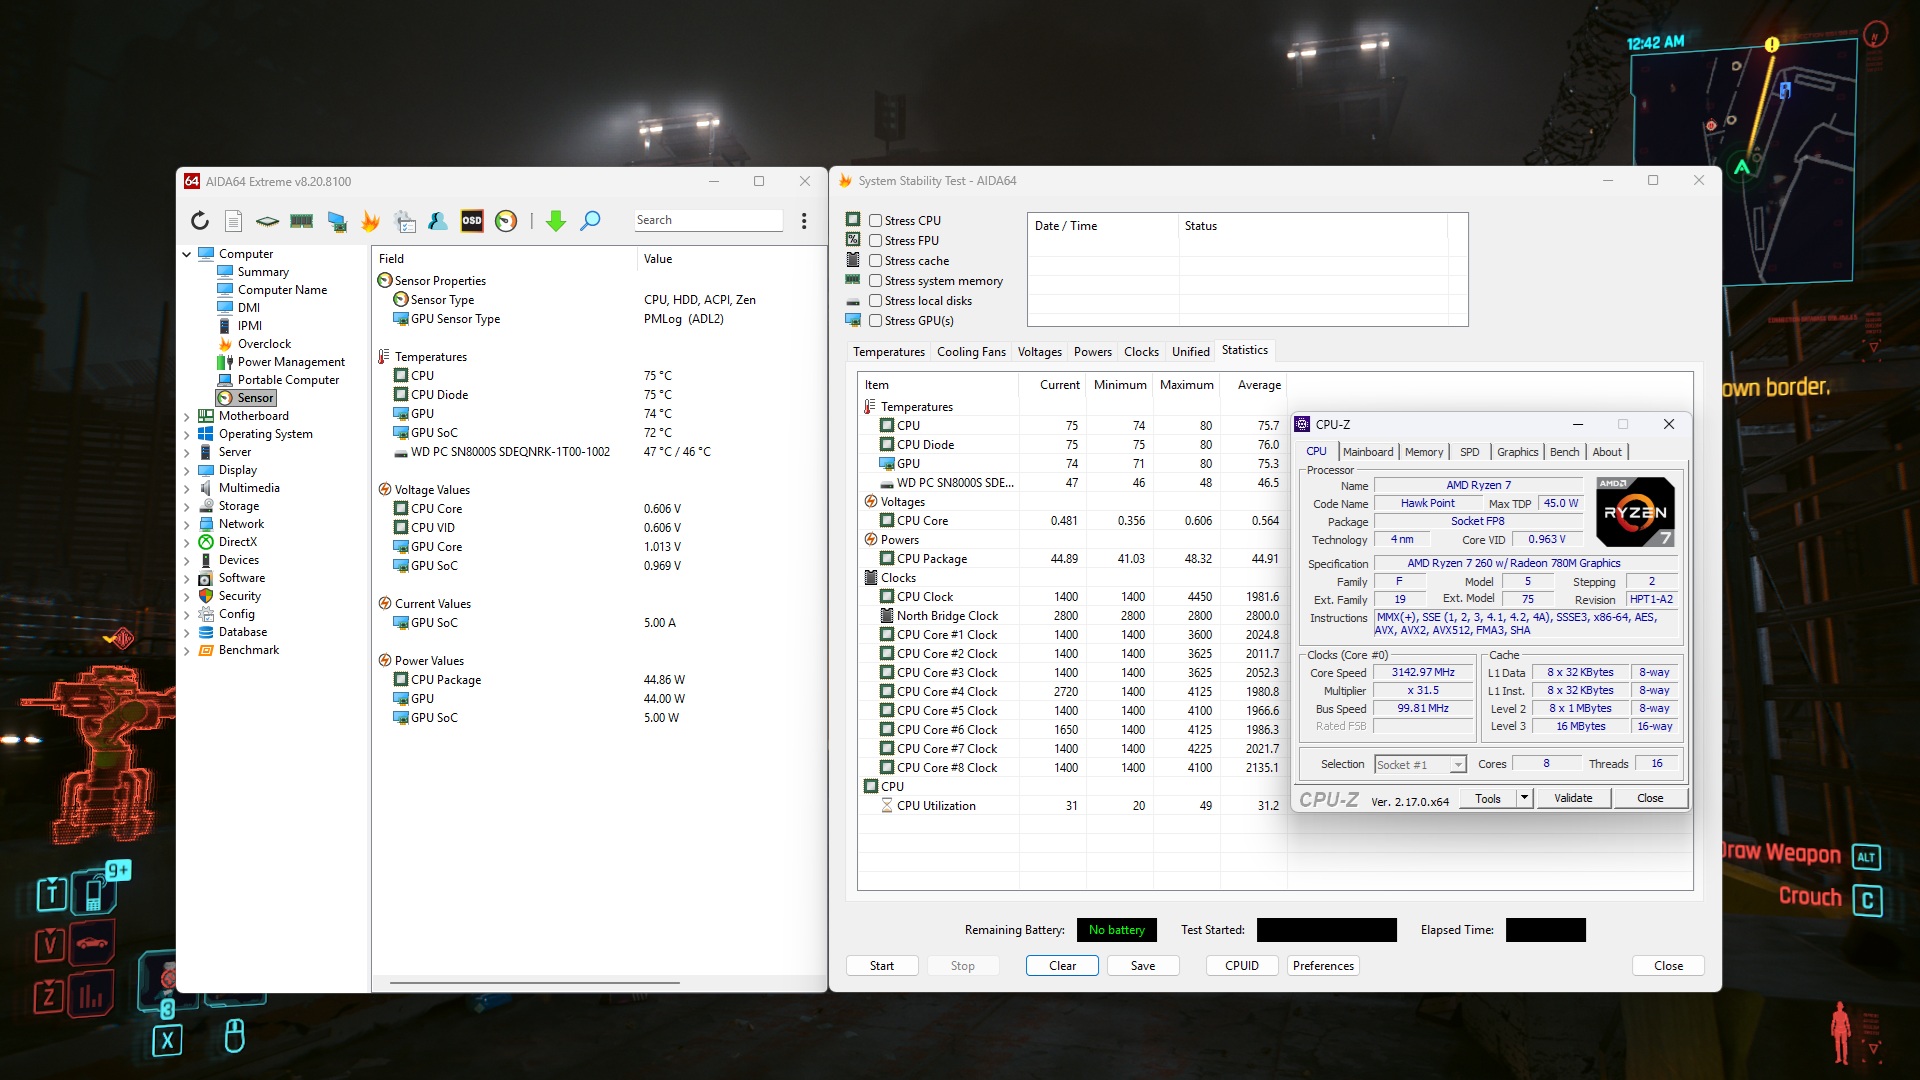Image resolution: width=1920 pixels, height=1080 pixels.
Task: Click the Refresh icon in AIDA64 toolbar
Action: point(200,221)
